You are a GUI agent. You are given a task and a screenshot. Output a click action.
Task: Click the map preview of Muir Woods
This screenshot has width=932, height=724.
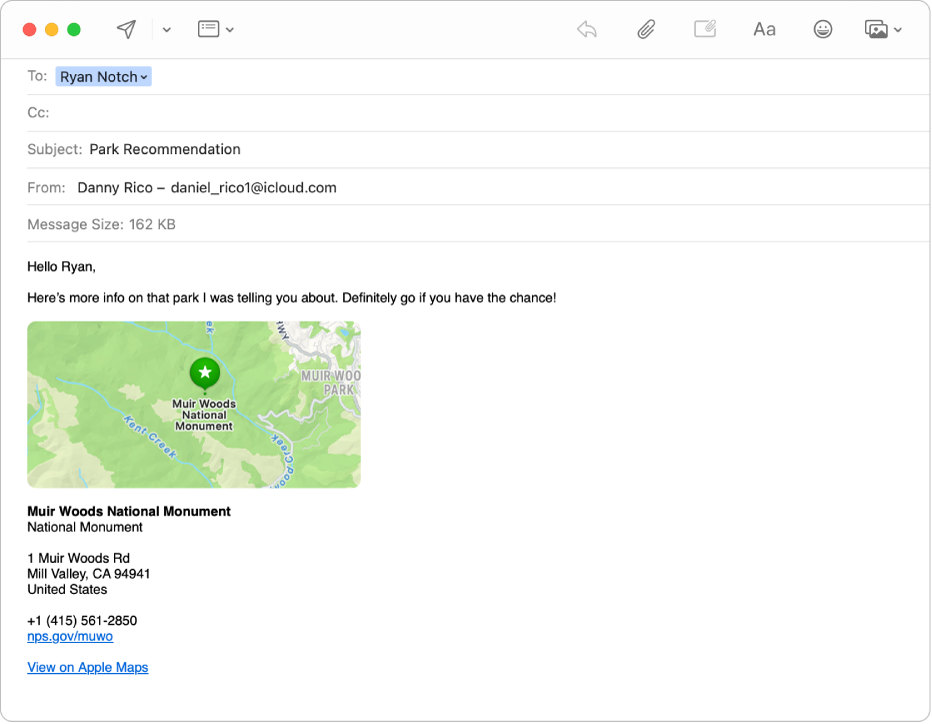point(194,404)
